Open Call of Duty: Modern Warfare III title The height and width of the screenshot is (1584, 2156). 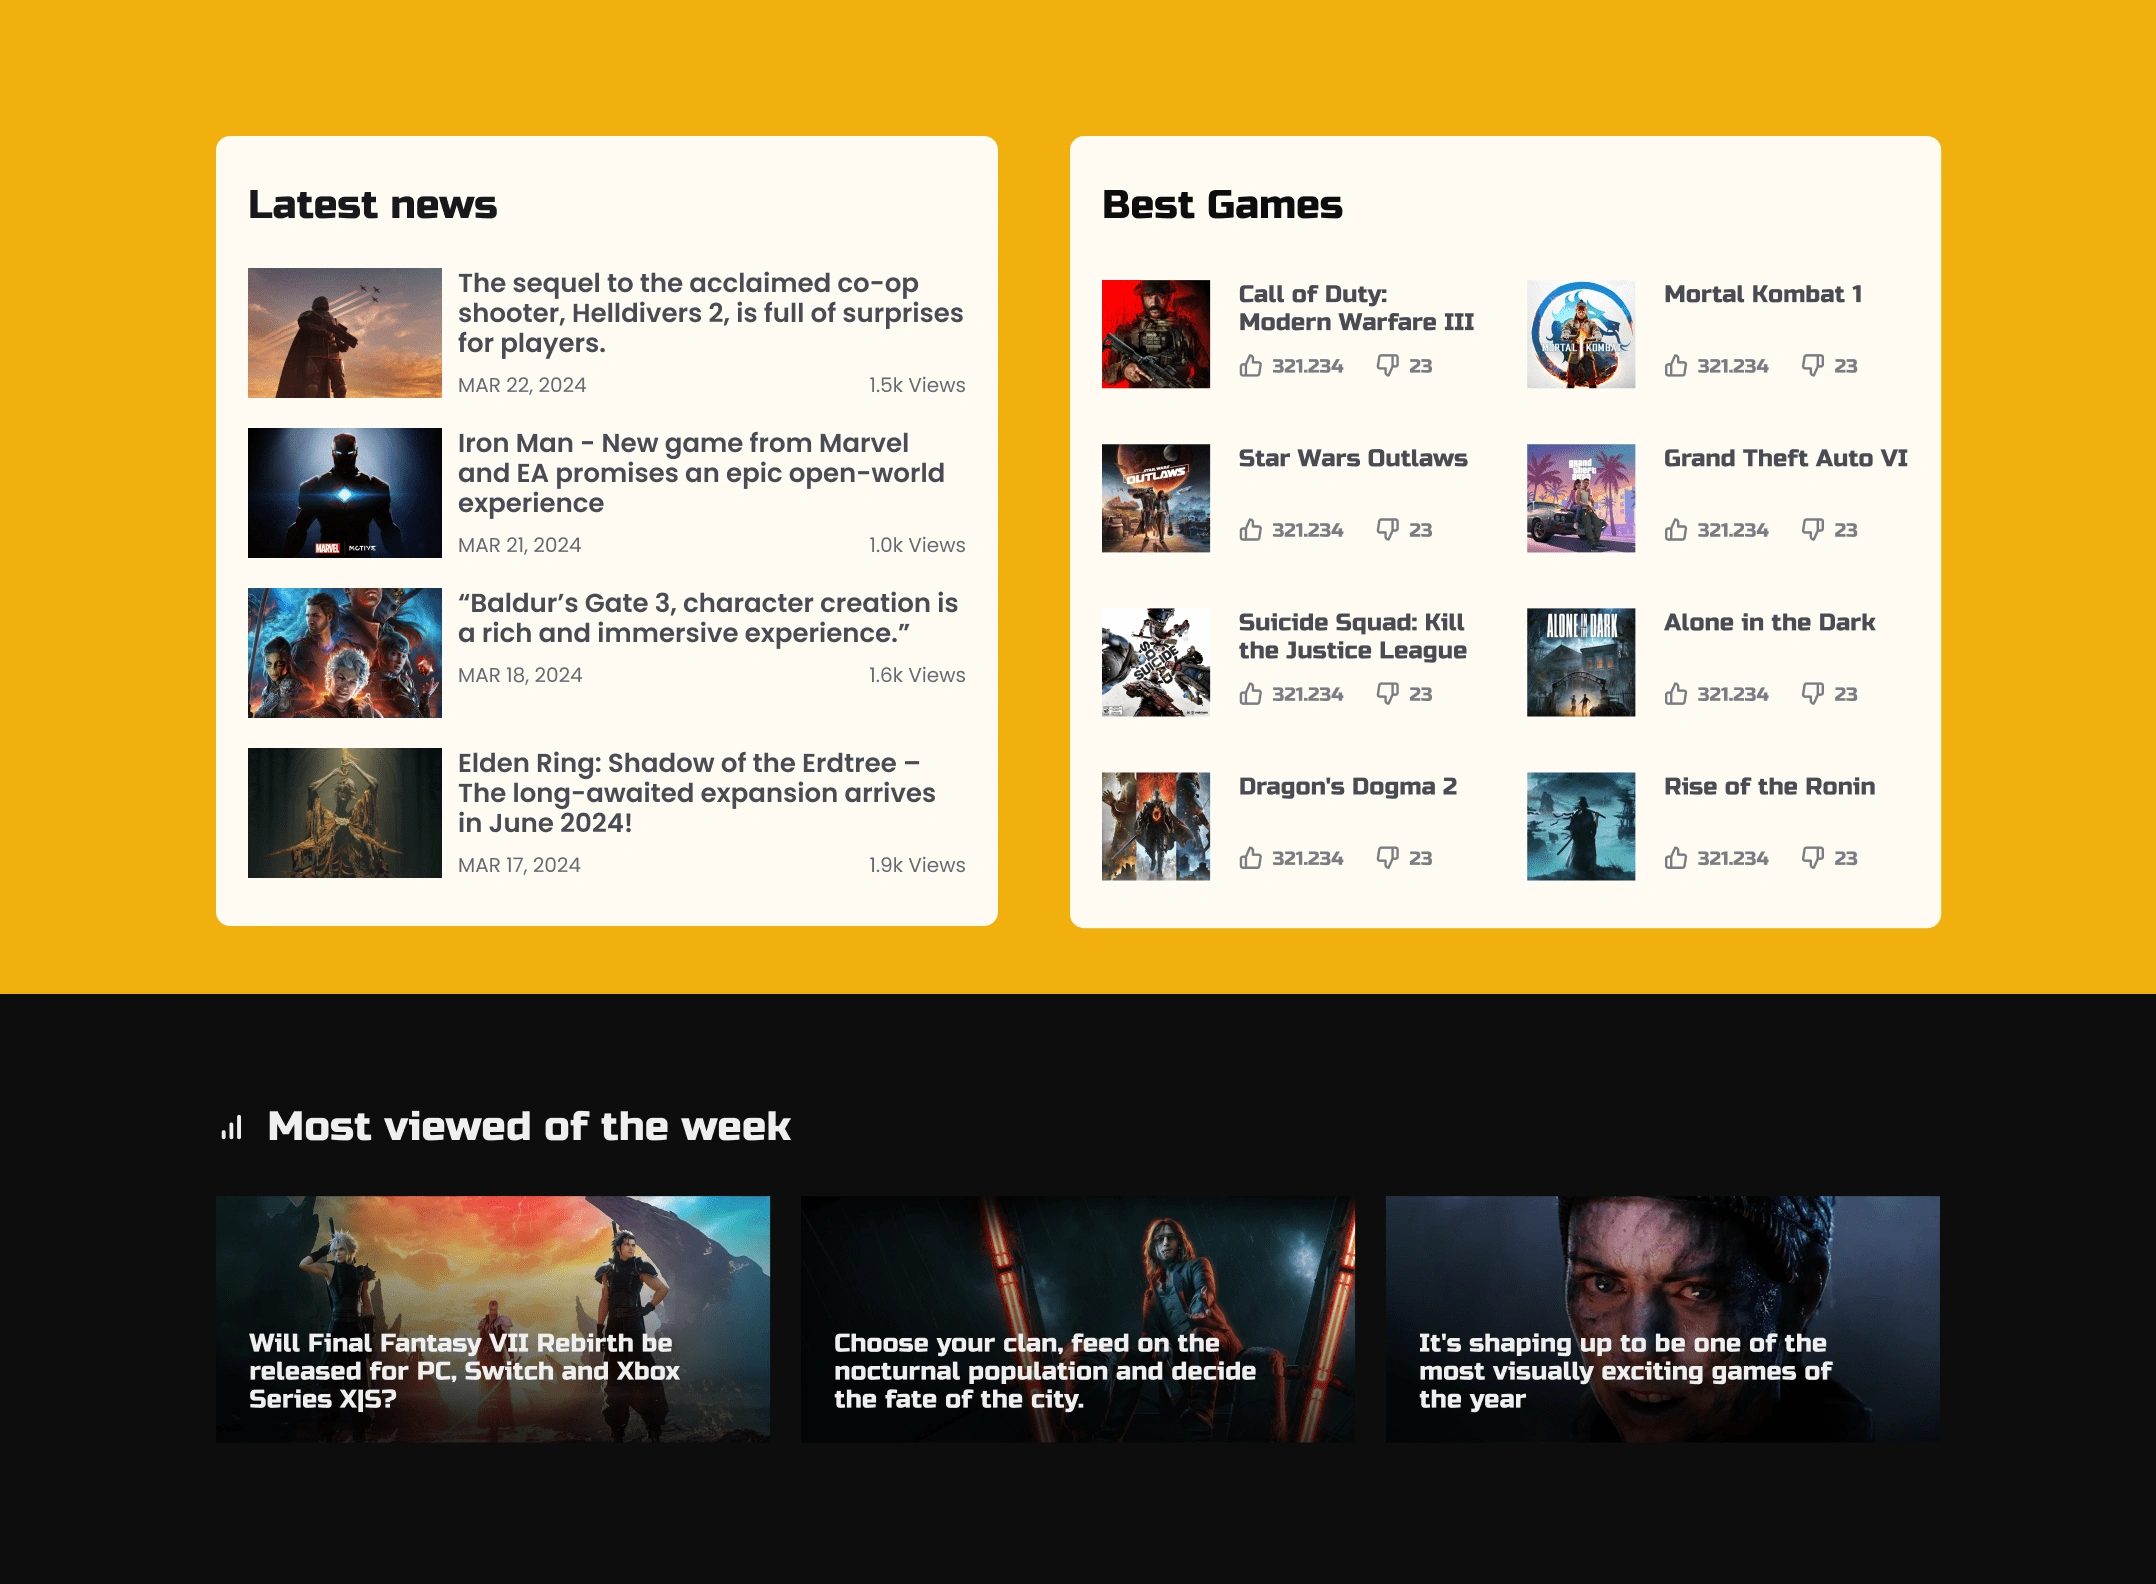coord(1356,308)
